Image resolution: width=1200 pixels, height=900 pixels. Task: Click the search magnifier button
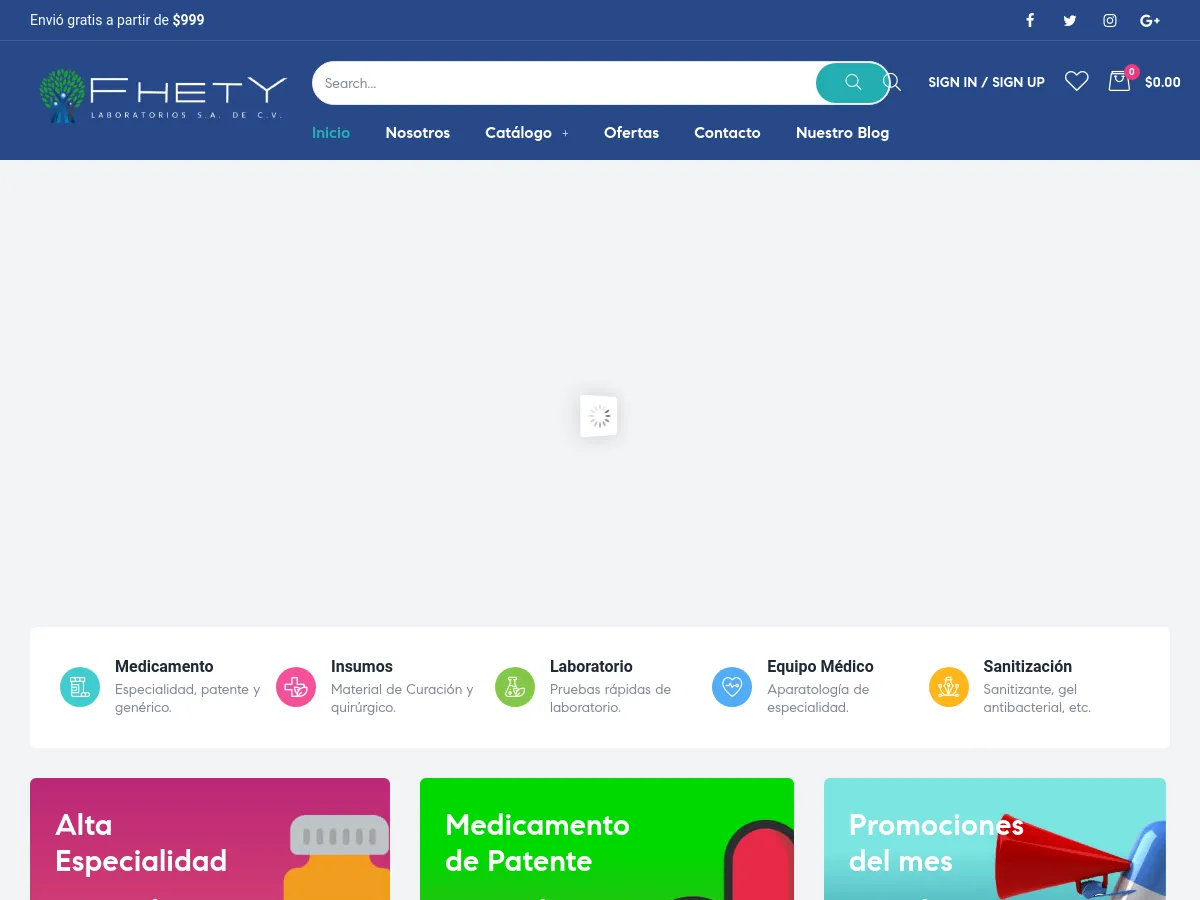tap(851, 83)
